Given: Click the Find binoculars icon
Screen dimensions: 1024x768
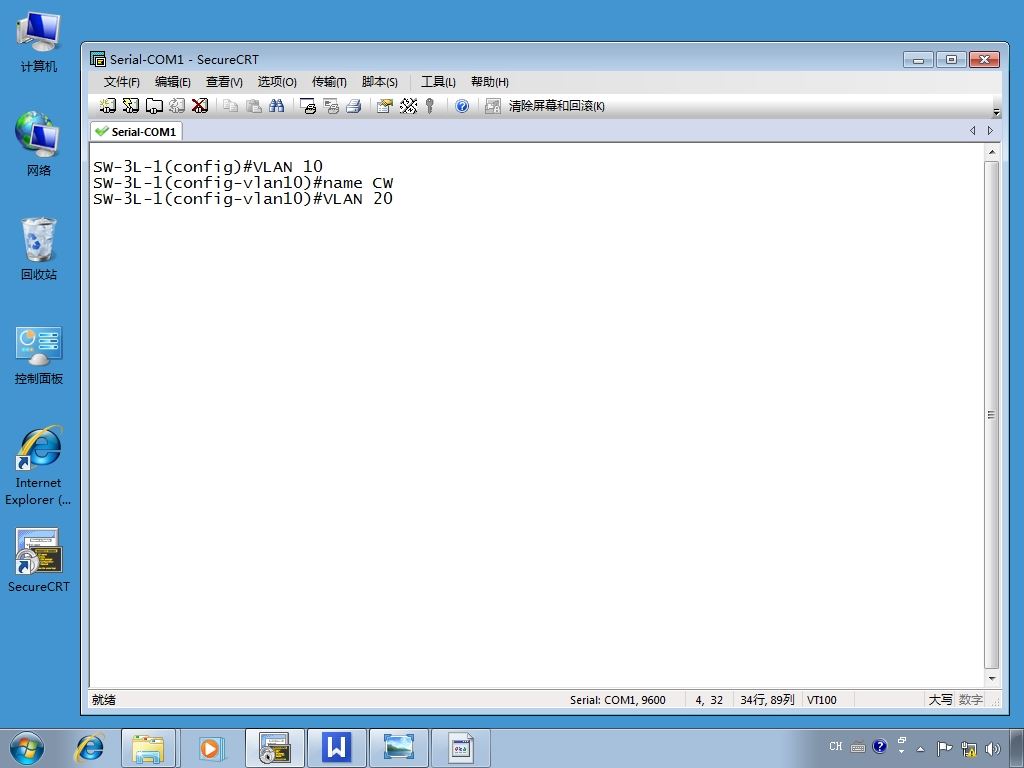Looking at the screenshot, I should click(276, 106).
